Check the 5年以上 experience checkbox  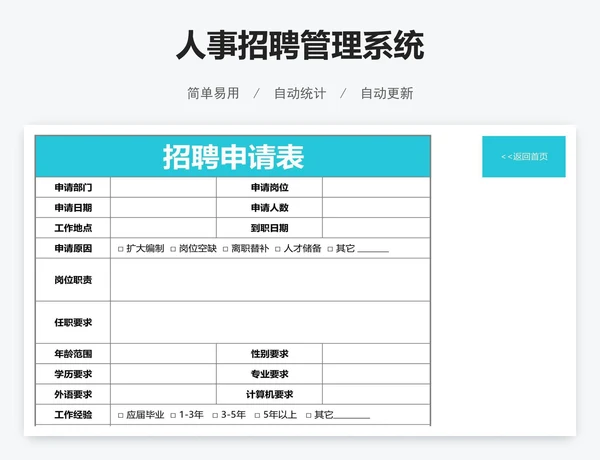tap(257, 415)
